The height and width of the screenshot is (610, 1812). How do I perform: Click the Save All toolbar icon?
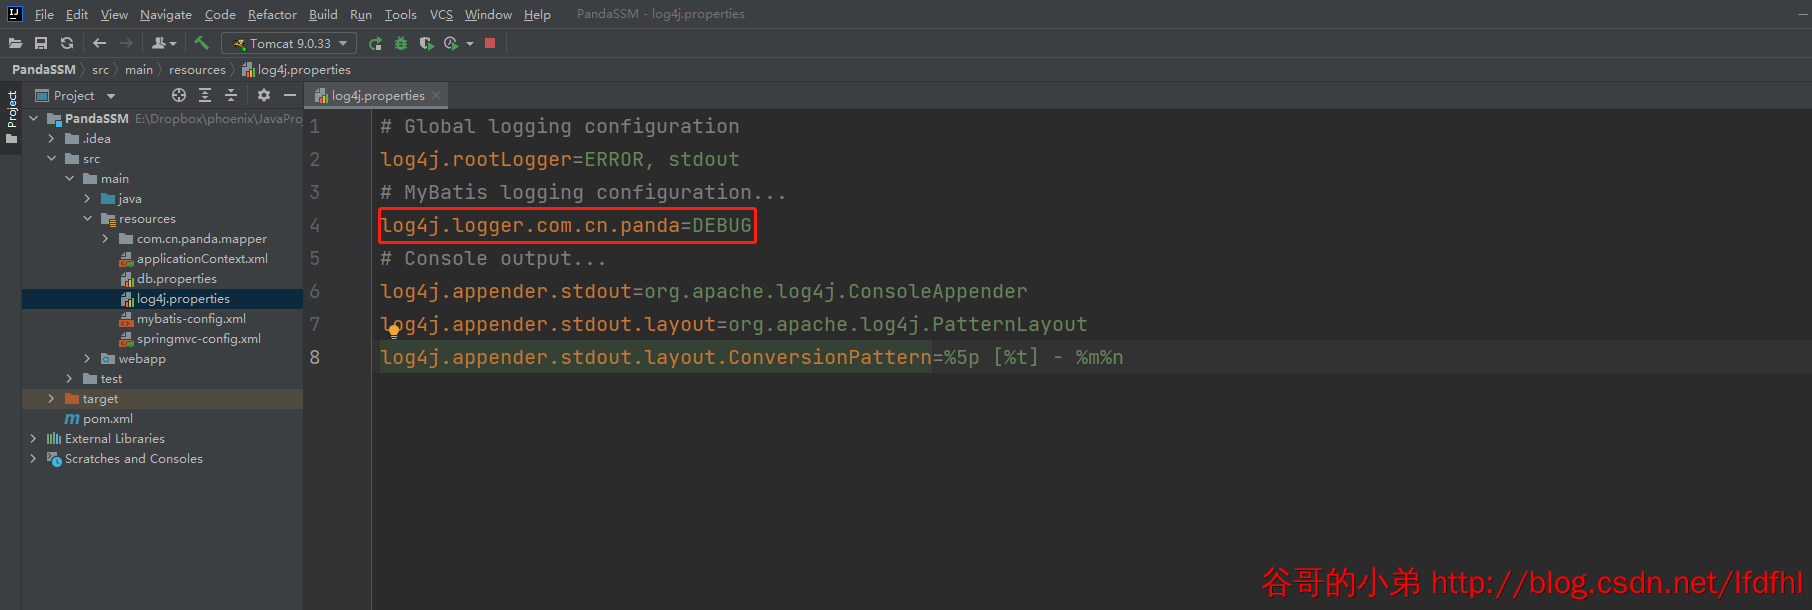[x=41, y=43]
